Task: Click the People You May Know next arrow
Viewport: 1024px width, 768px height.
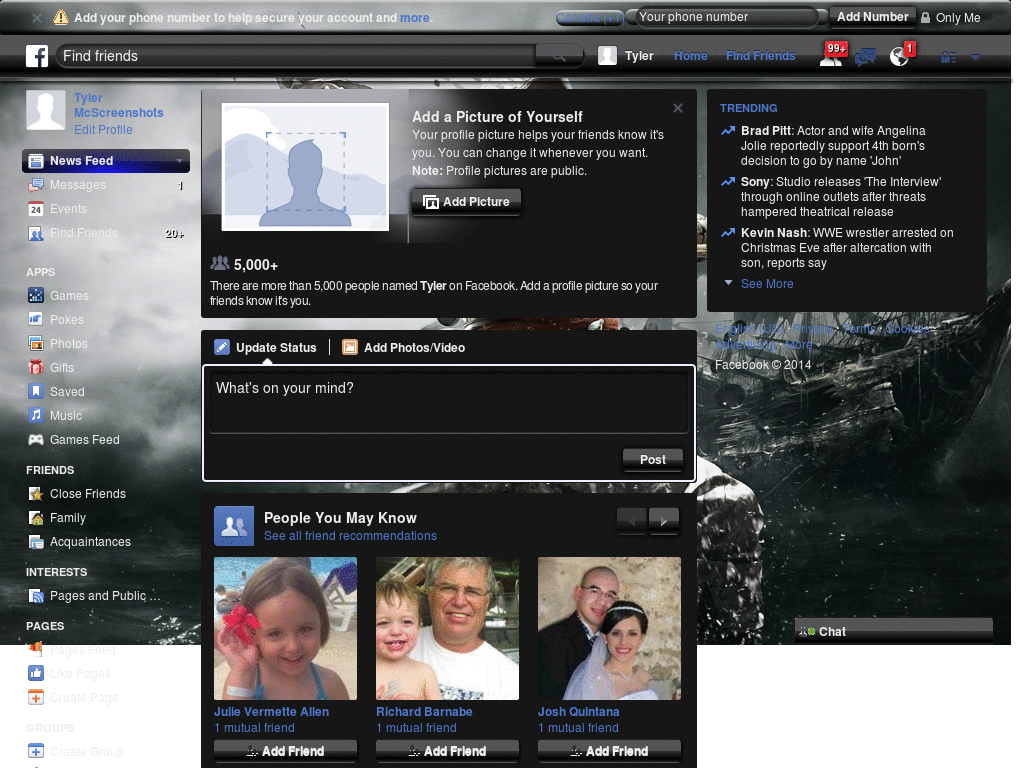Action: click(664, 520)
